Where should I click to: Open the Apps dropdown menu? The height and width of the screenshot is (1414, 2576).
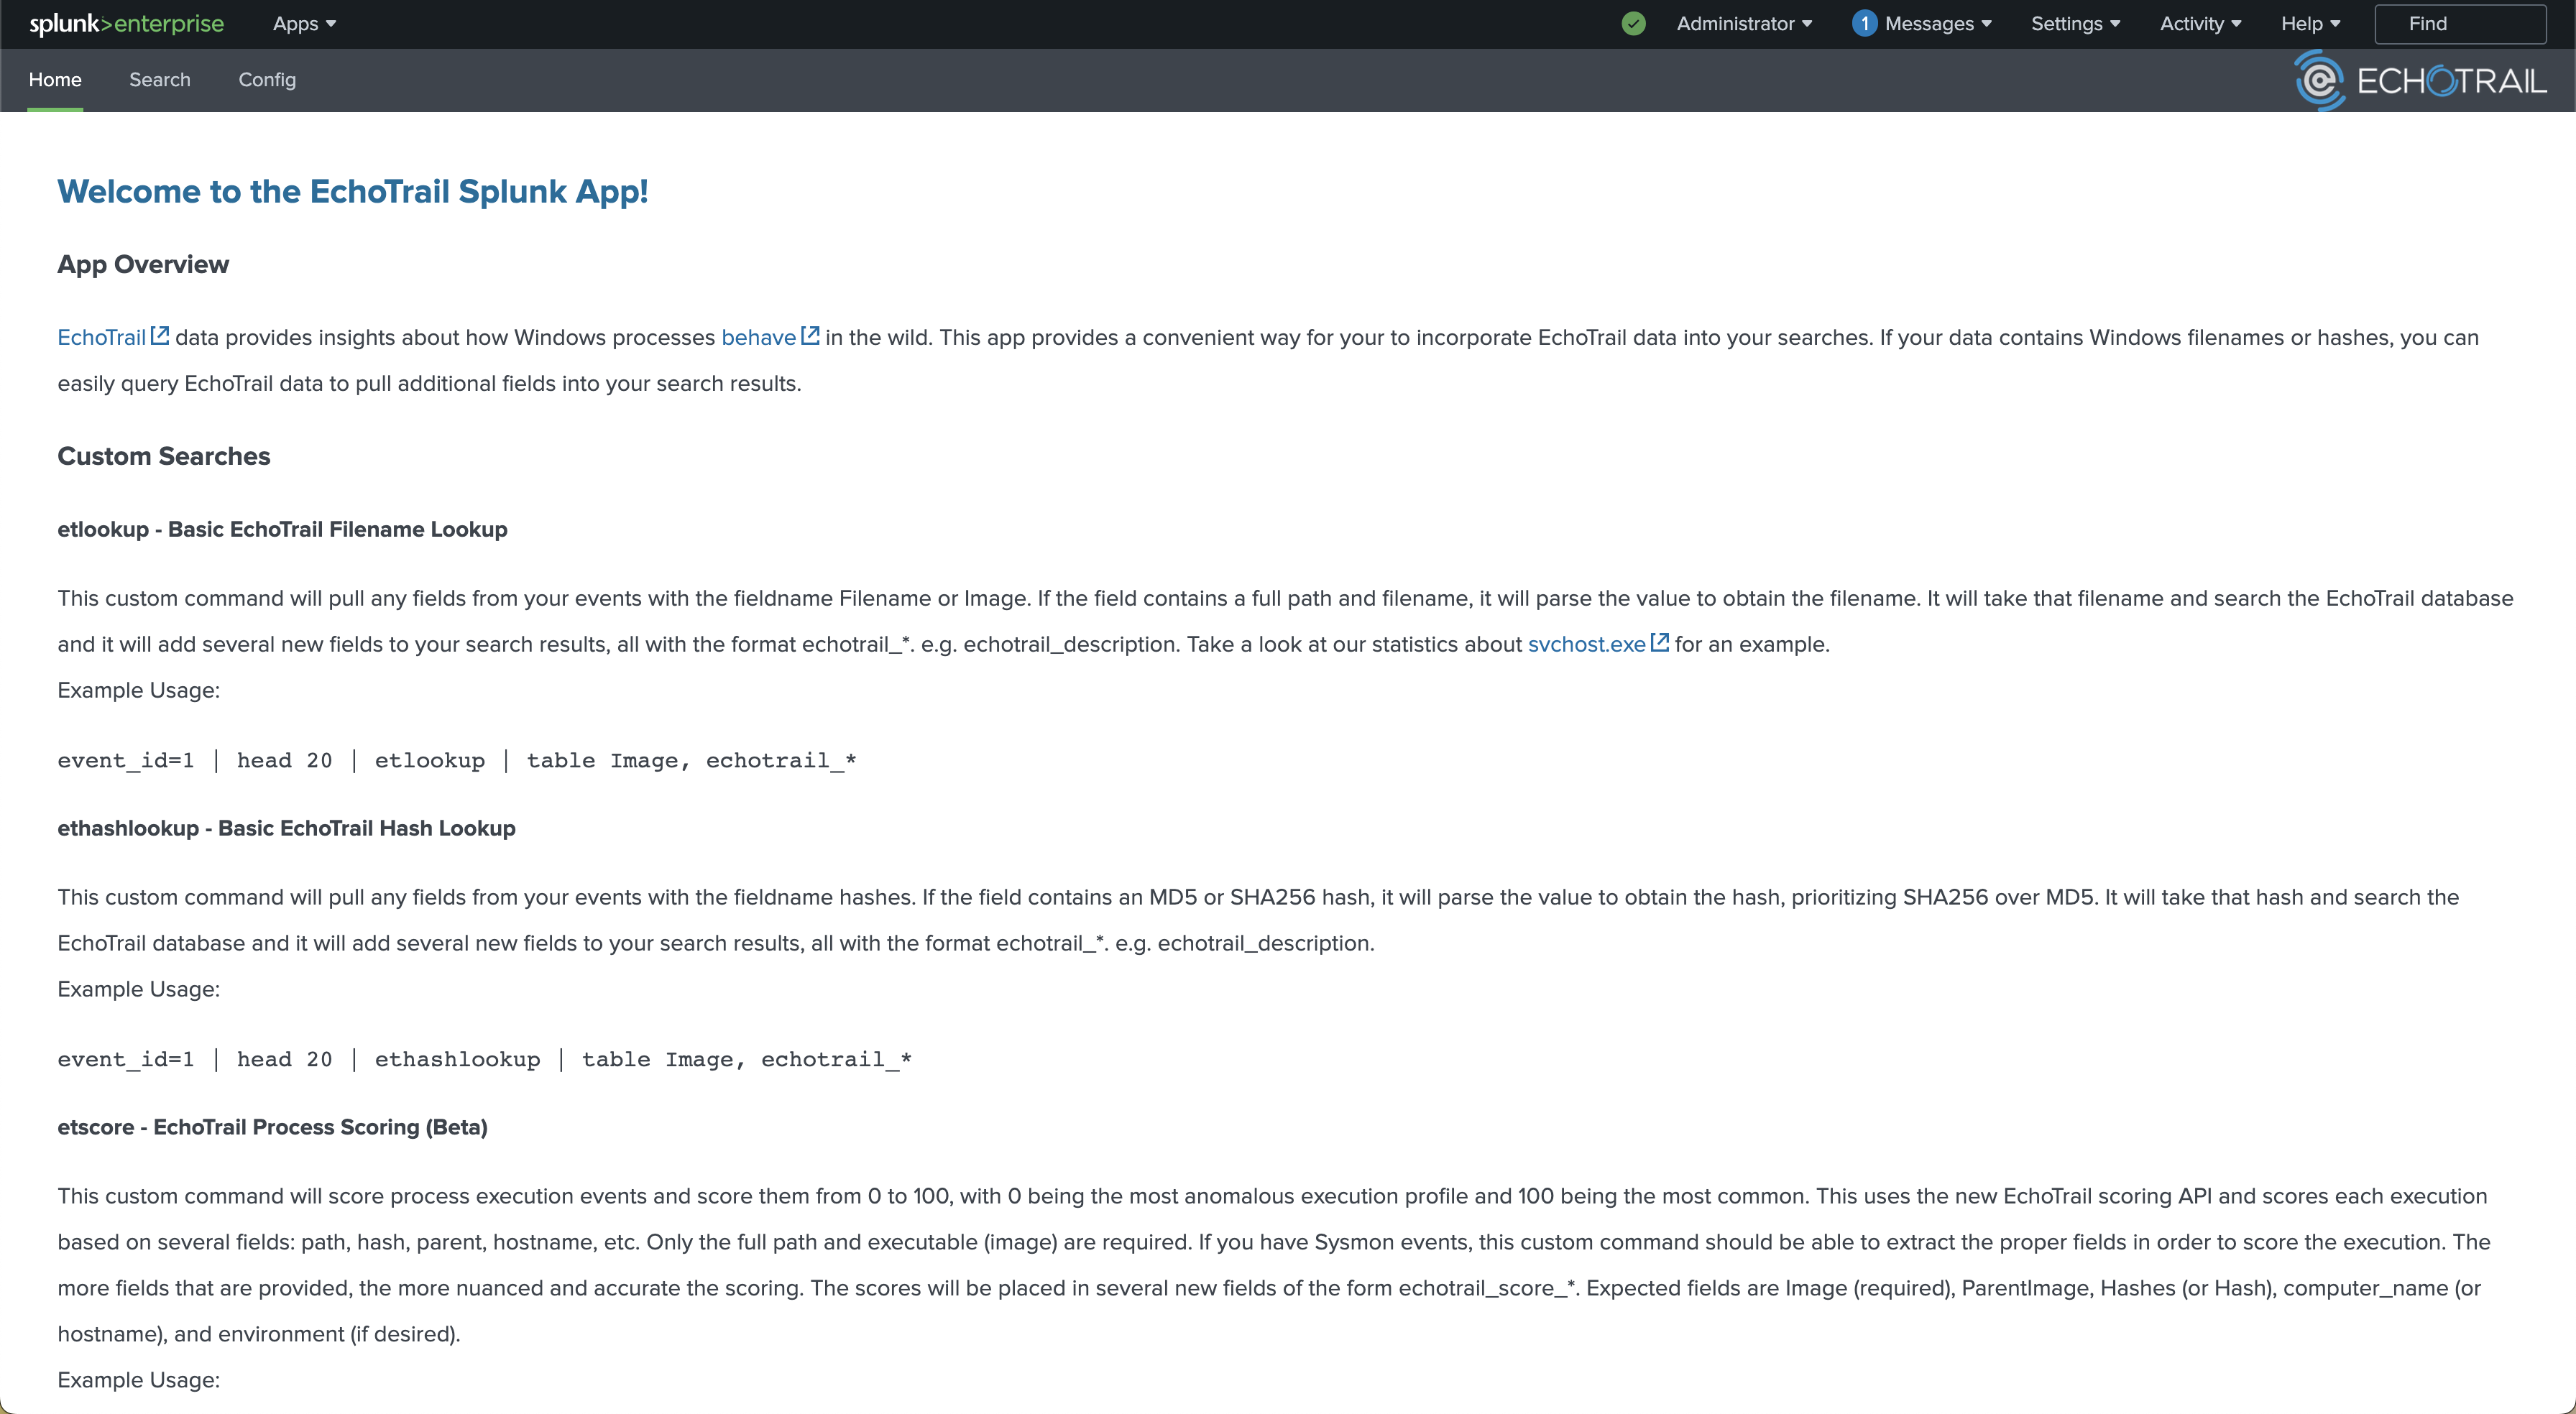pos(304,24)
